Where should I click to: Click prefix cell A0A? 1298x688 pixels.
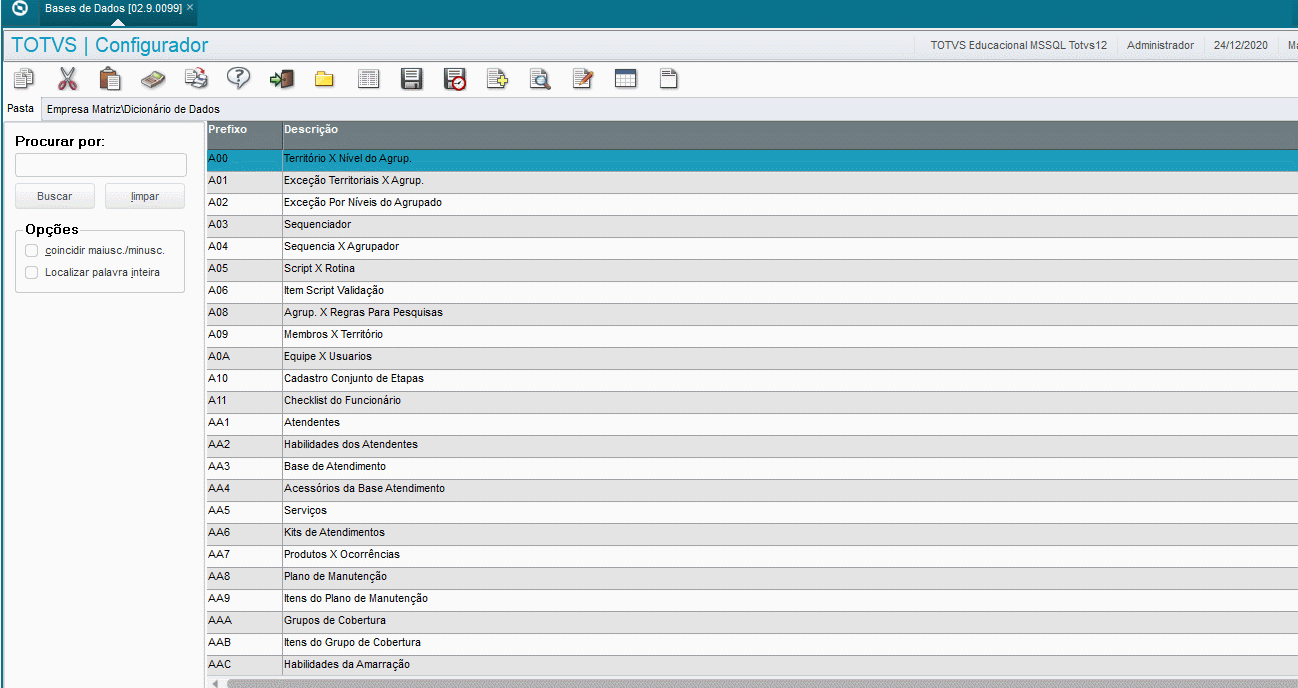coord(244,357)
